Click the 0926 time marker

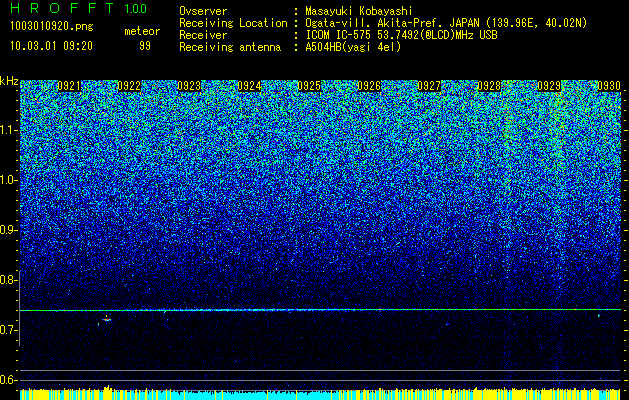(369, 86)
